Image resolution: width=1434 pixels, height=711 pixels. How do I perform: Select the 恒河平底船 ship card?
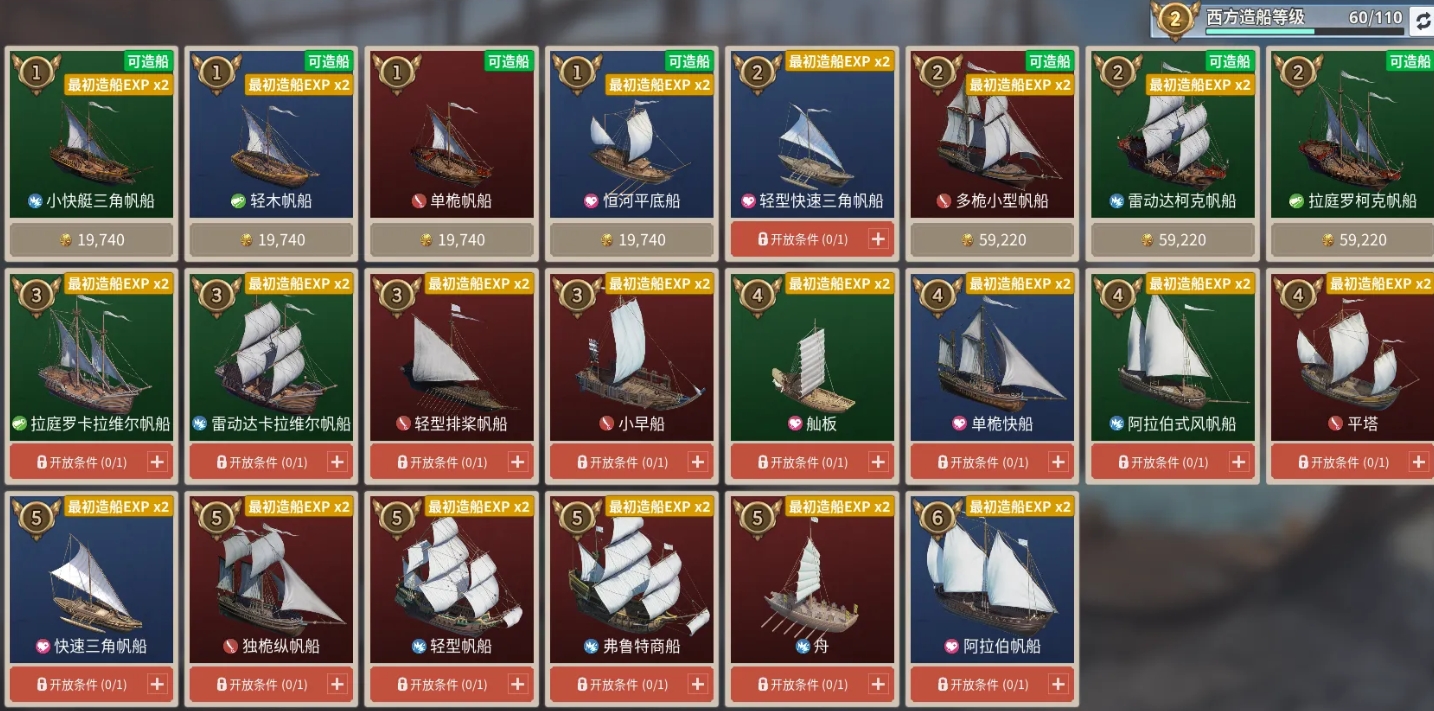pyautogui.click(x=632, y=133)
